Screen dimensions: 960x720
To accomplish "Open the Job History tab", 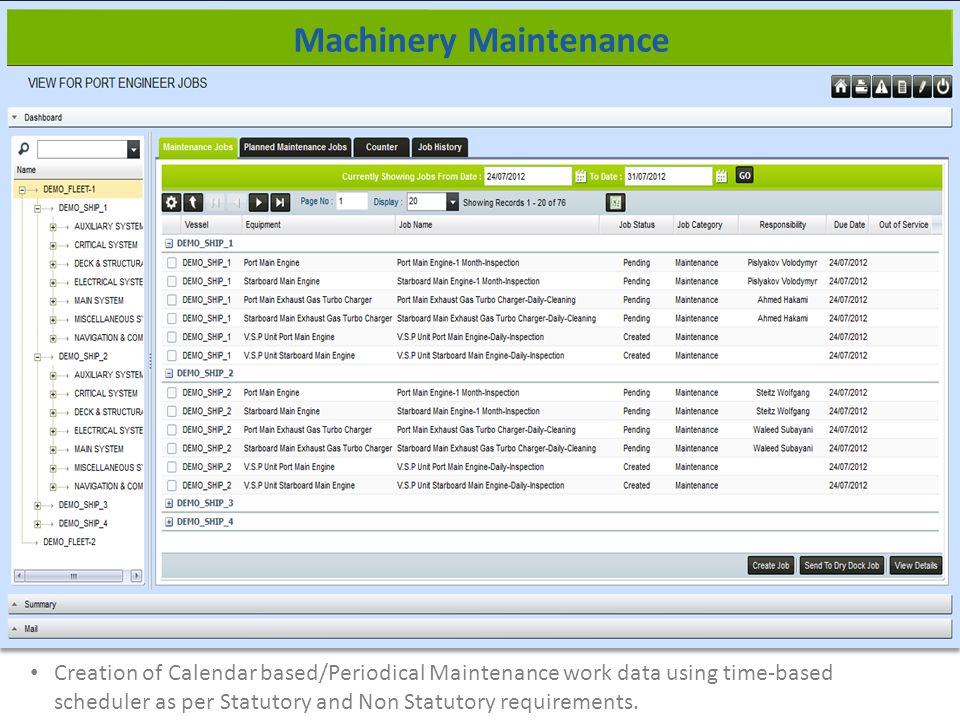I will click(440, 147).
